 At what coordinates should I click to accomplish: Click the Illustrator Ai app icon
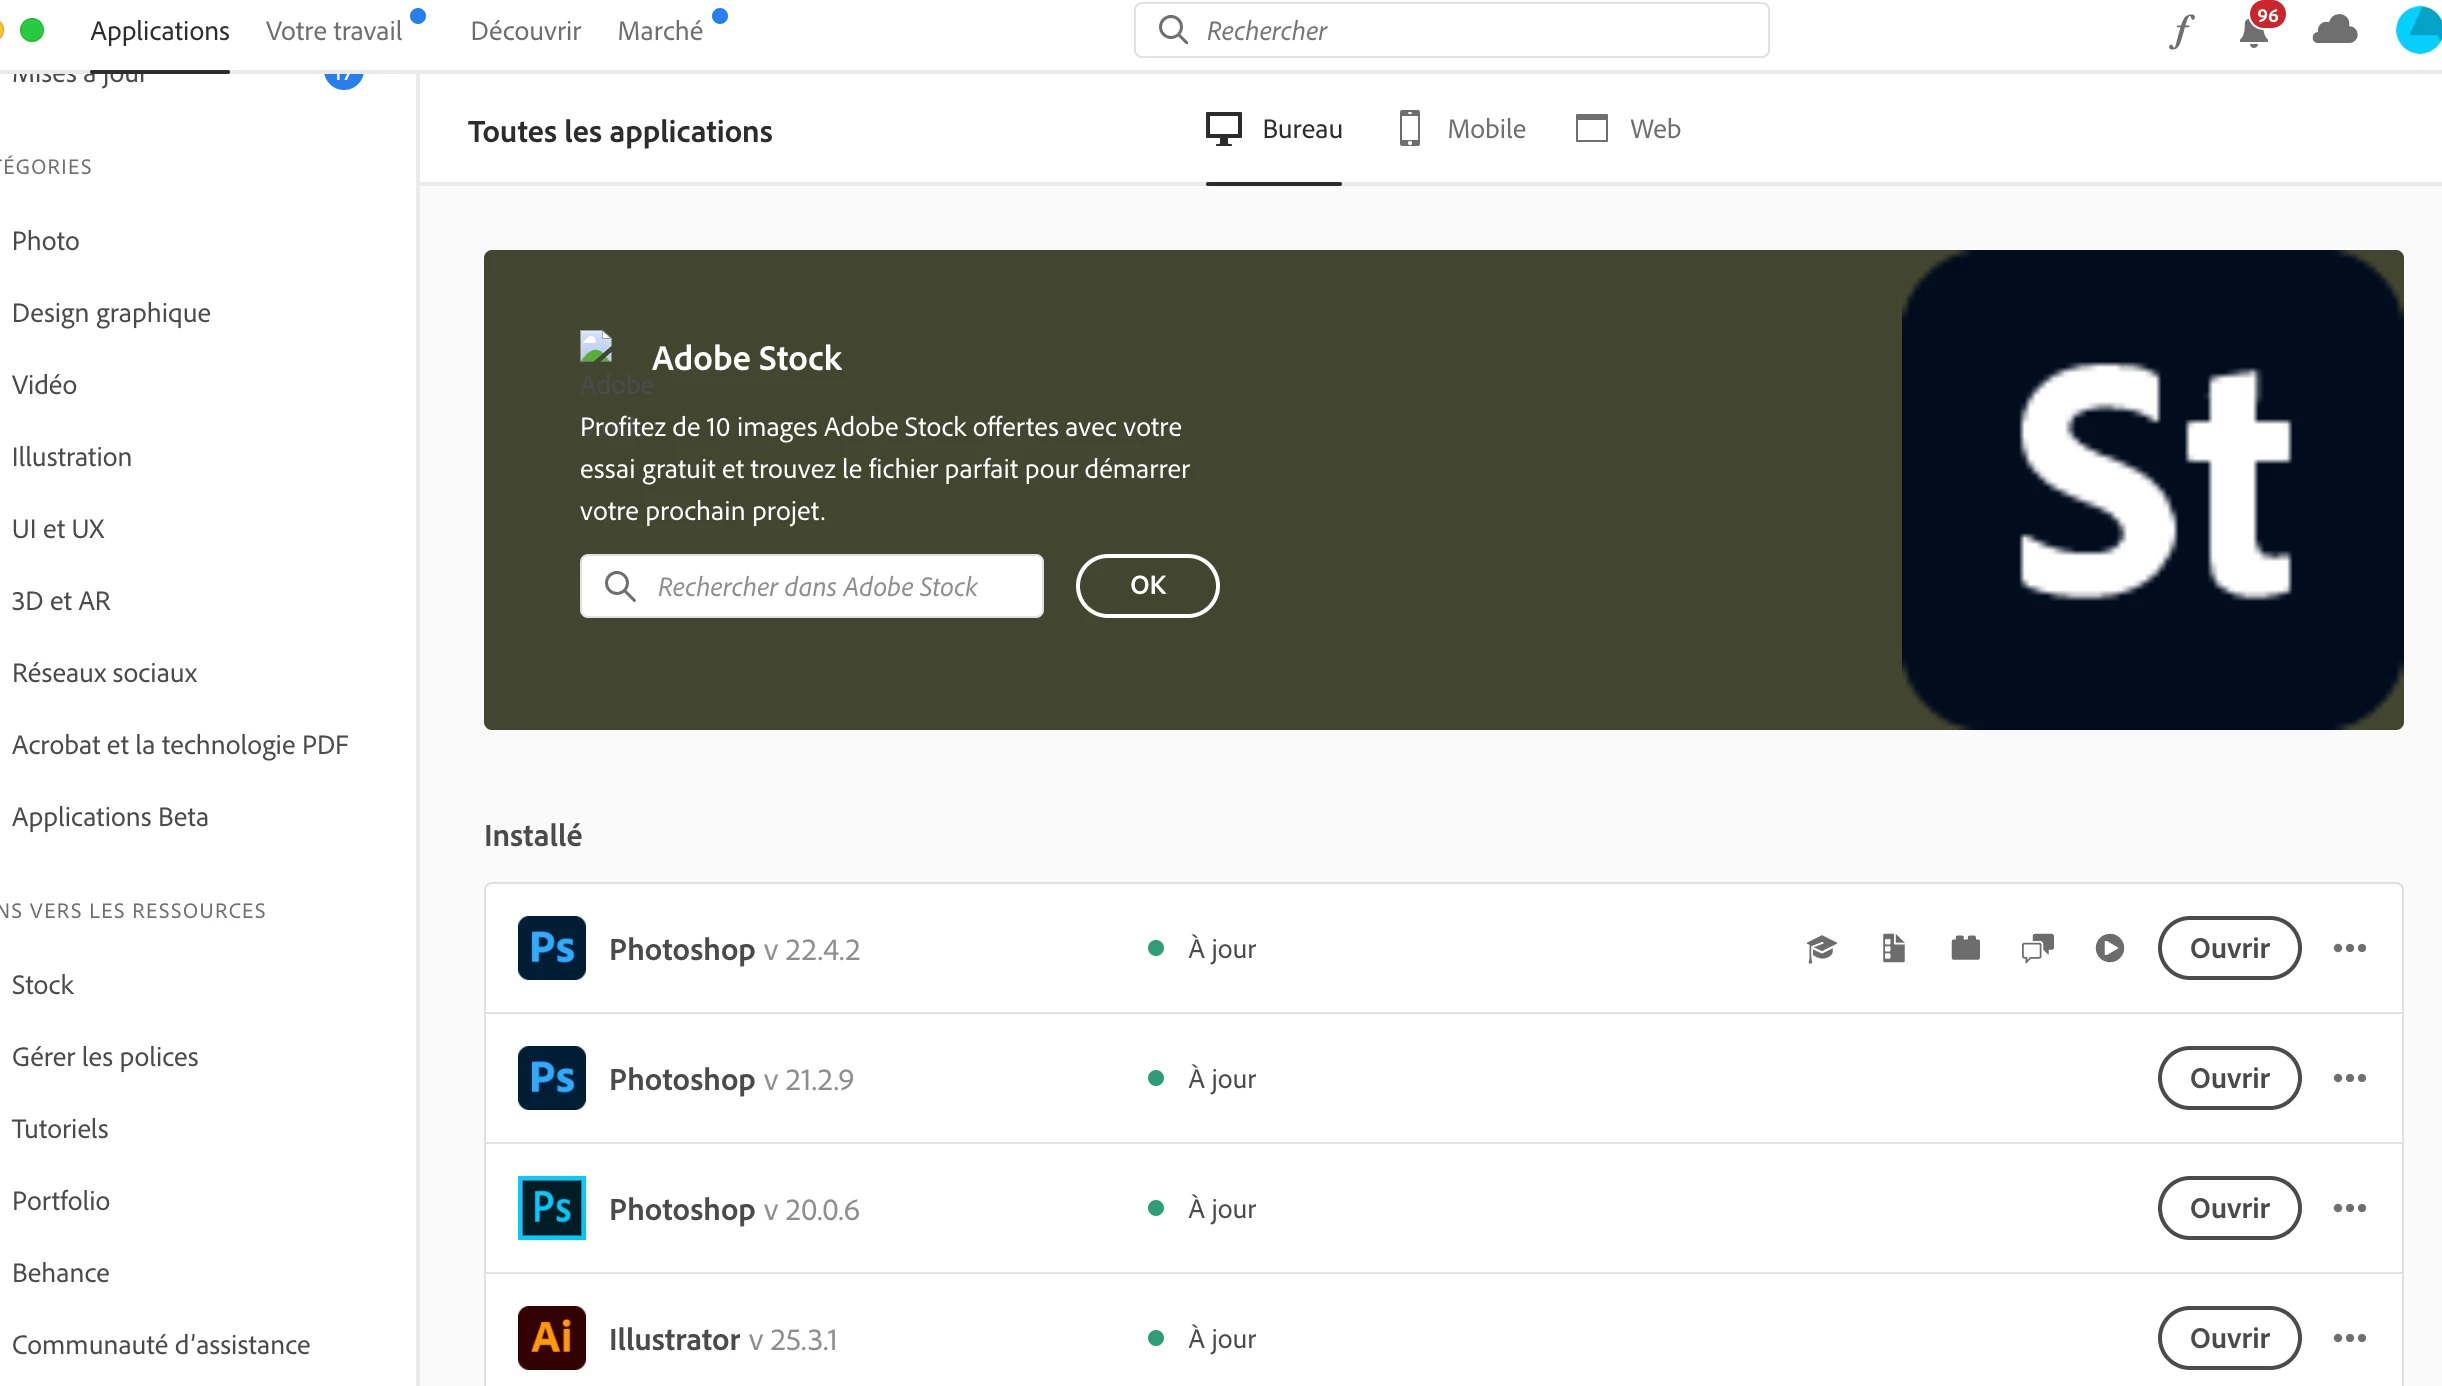point(551,1338)
